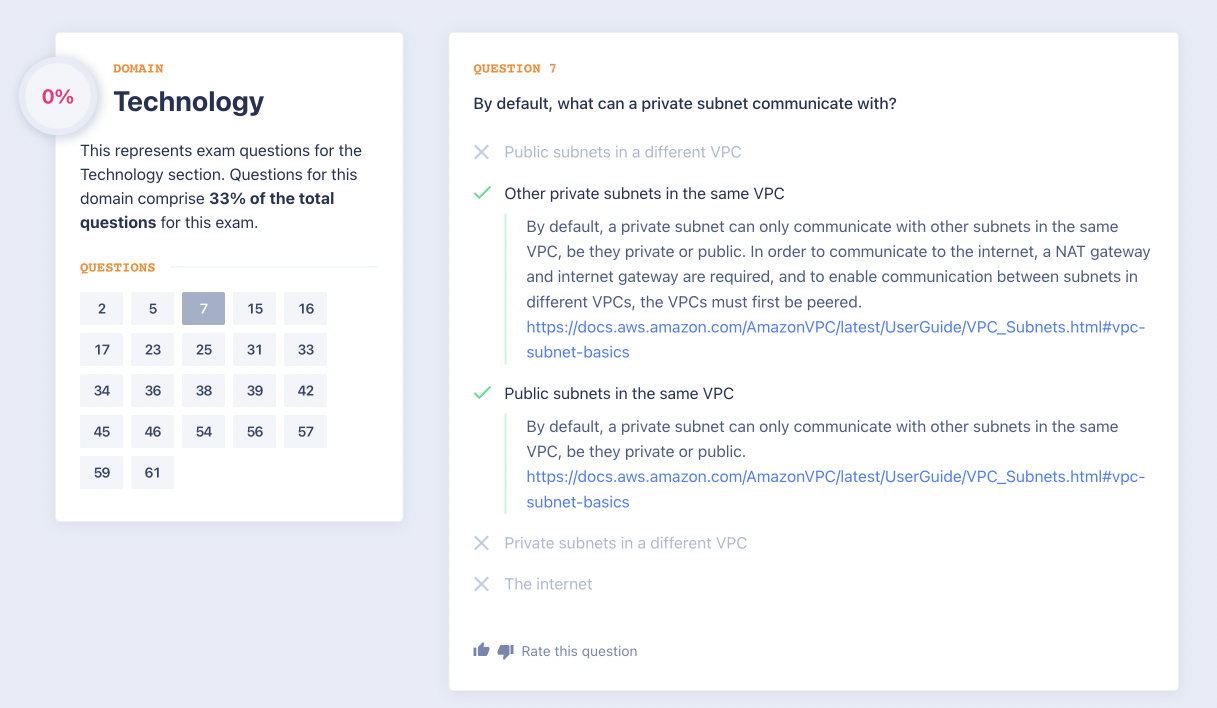Screen dimensions: 1217x708
Task: Select "The internet" answer option
Action: tap(548, 584)
